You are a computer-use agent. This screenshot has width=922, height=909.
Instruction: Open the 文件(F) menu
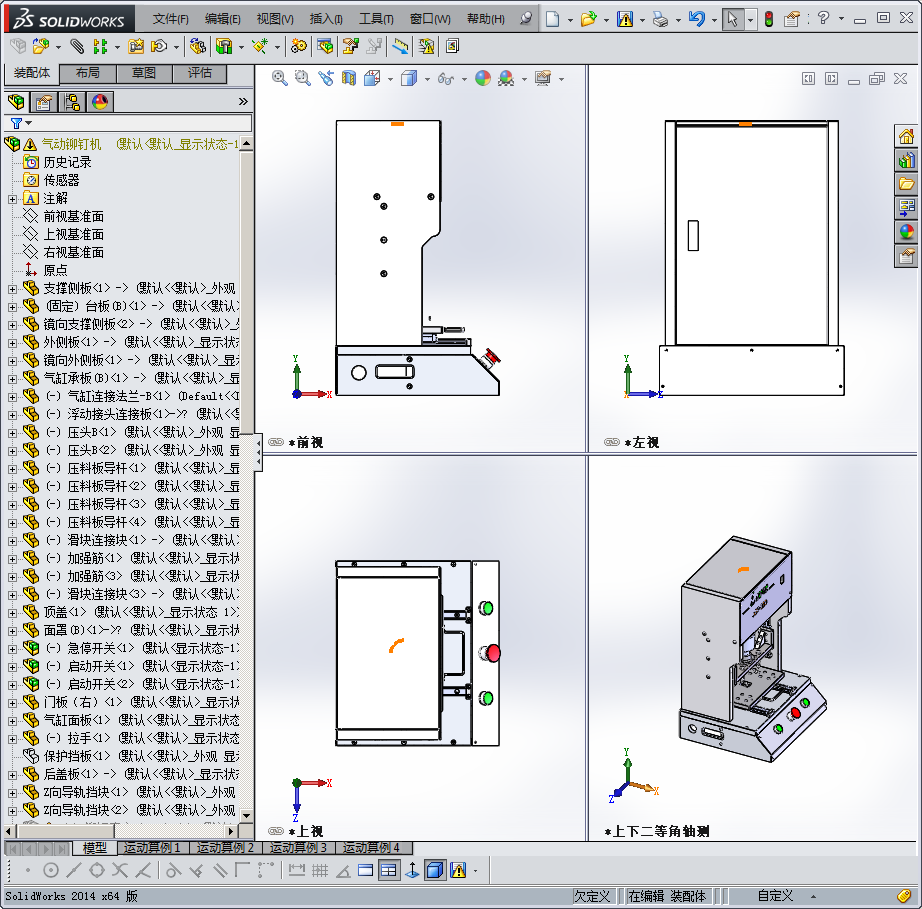pyautogui.click(x=171, y=19)
